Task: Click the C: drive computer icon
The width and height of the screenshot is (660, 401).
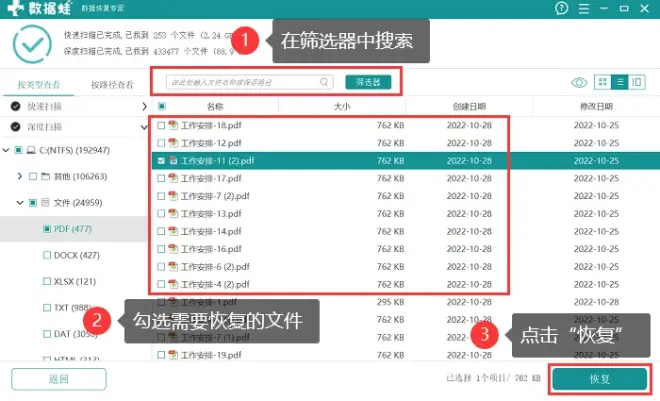Action: pos(31,150)
